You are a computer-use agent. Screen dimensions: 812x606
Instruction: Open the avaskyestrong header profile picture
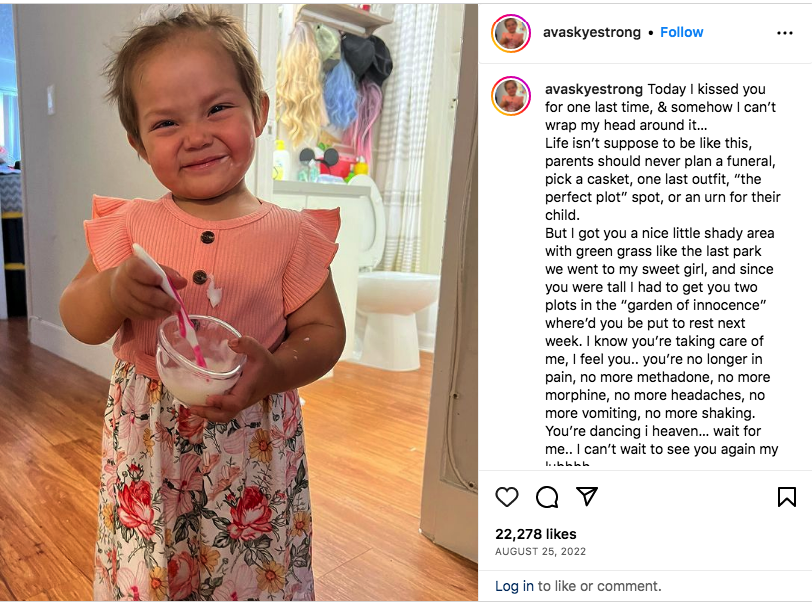click(x=511, y=33)
